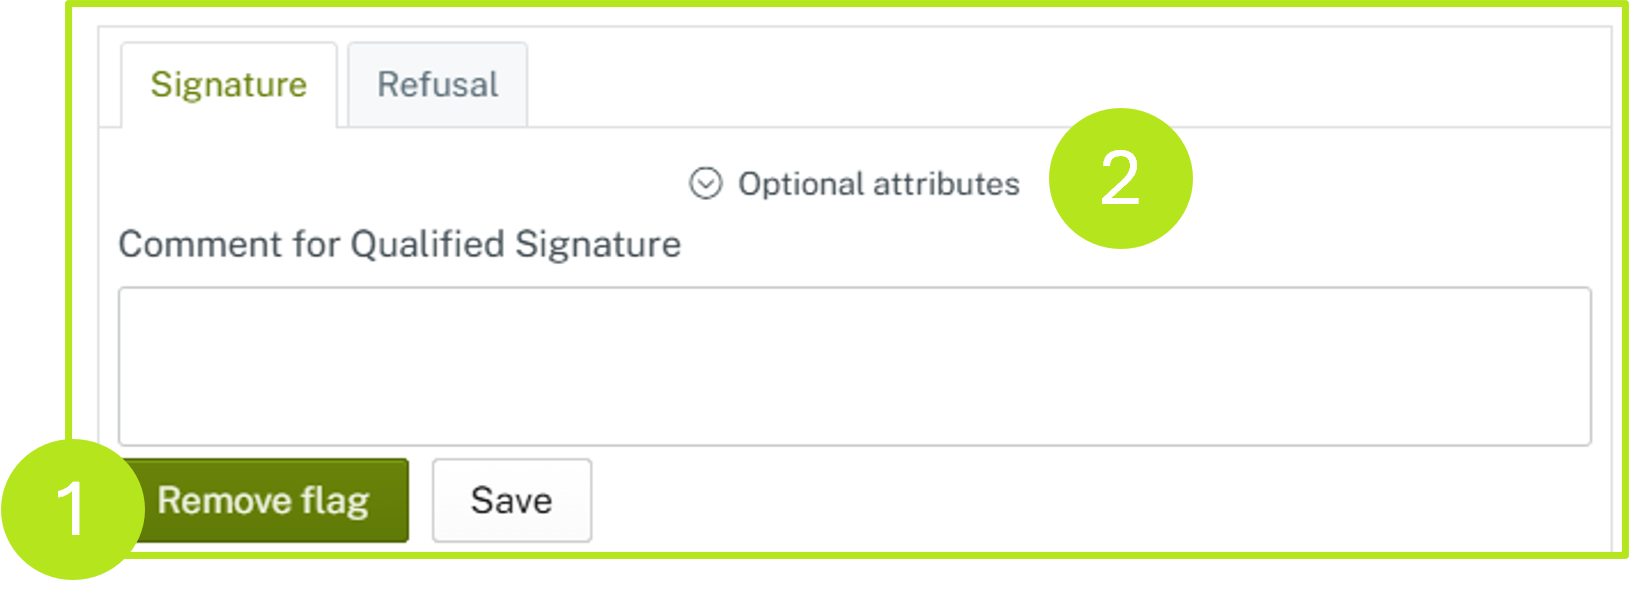The height and width of the screenshot is (608, 1629).
Task: Click the disclosure icon for optional signature attributes
Action: pos(706,183)
